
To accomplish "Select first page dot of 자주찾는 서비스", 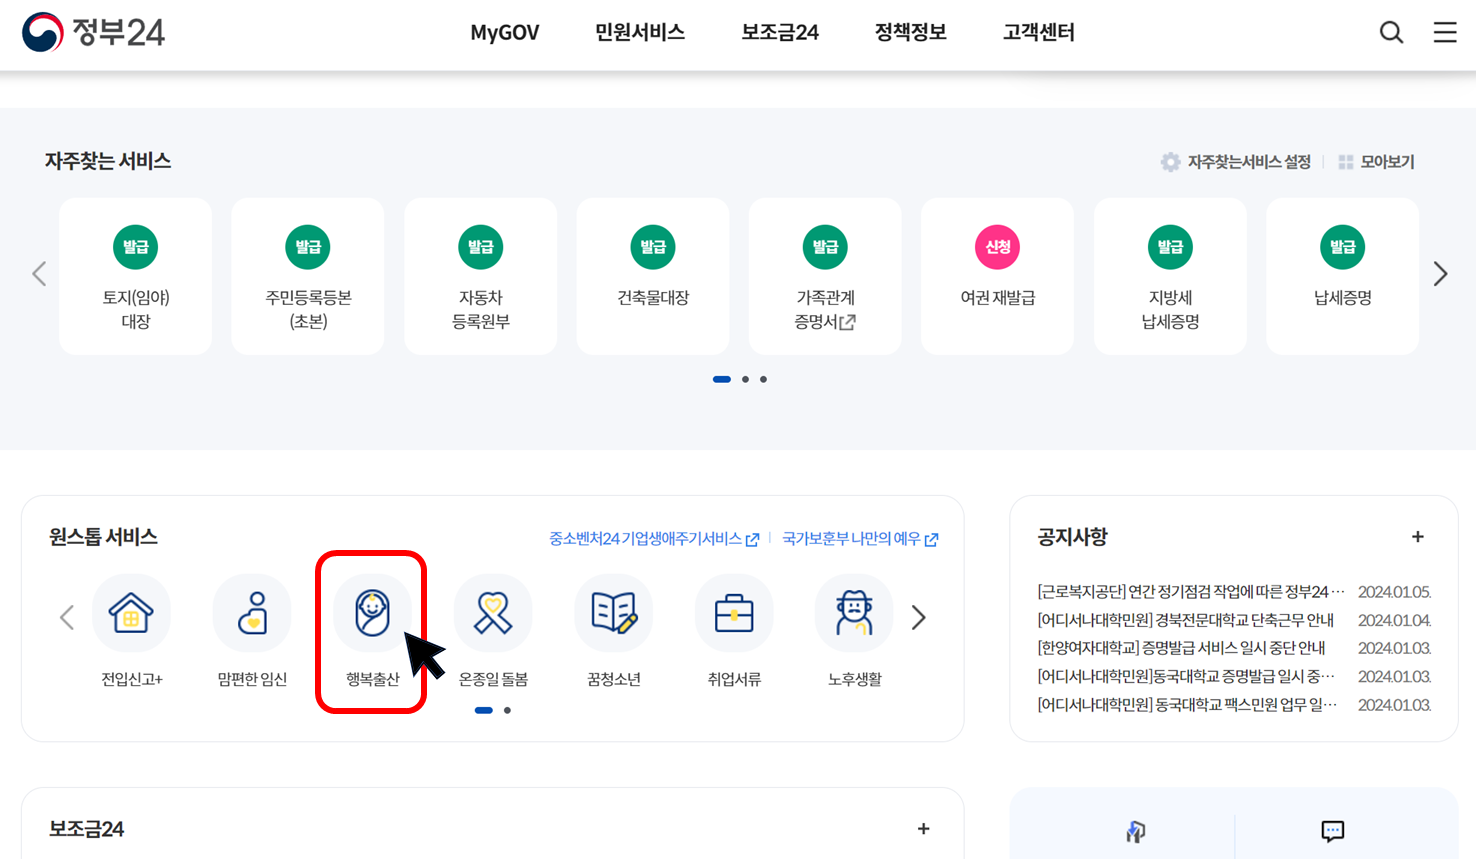I will click(722, 379).
